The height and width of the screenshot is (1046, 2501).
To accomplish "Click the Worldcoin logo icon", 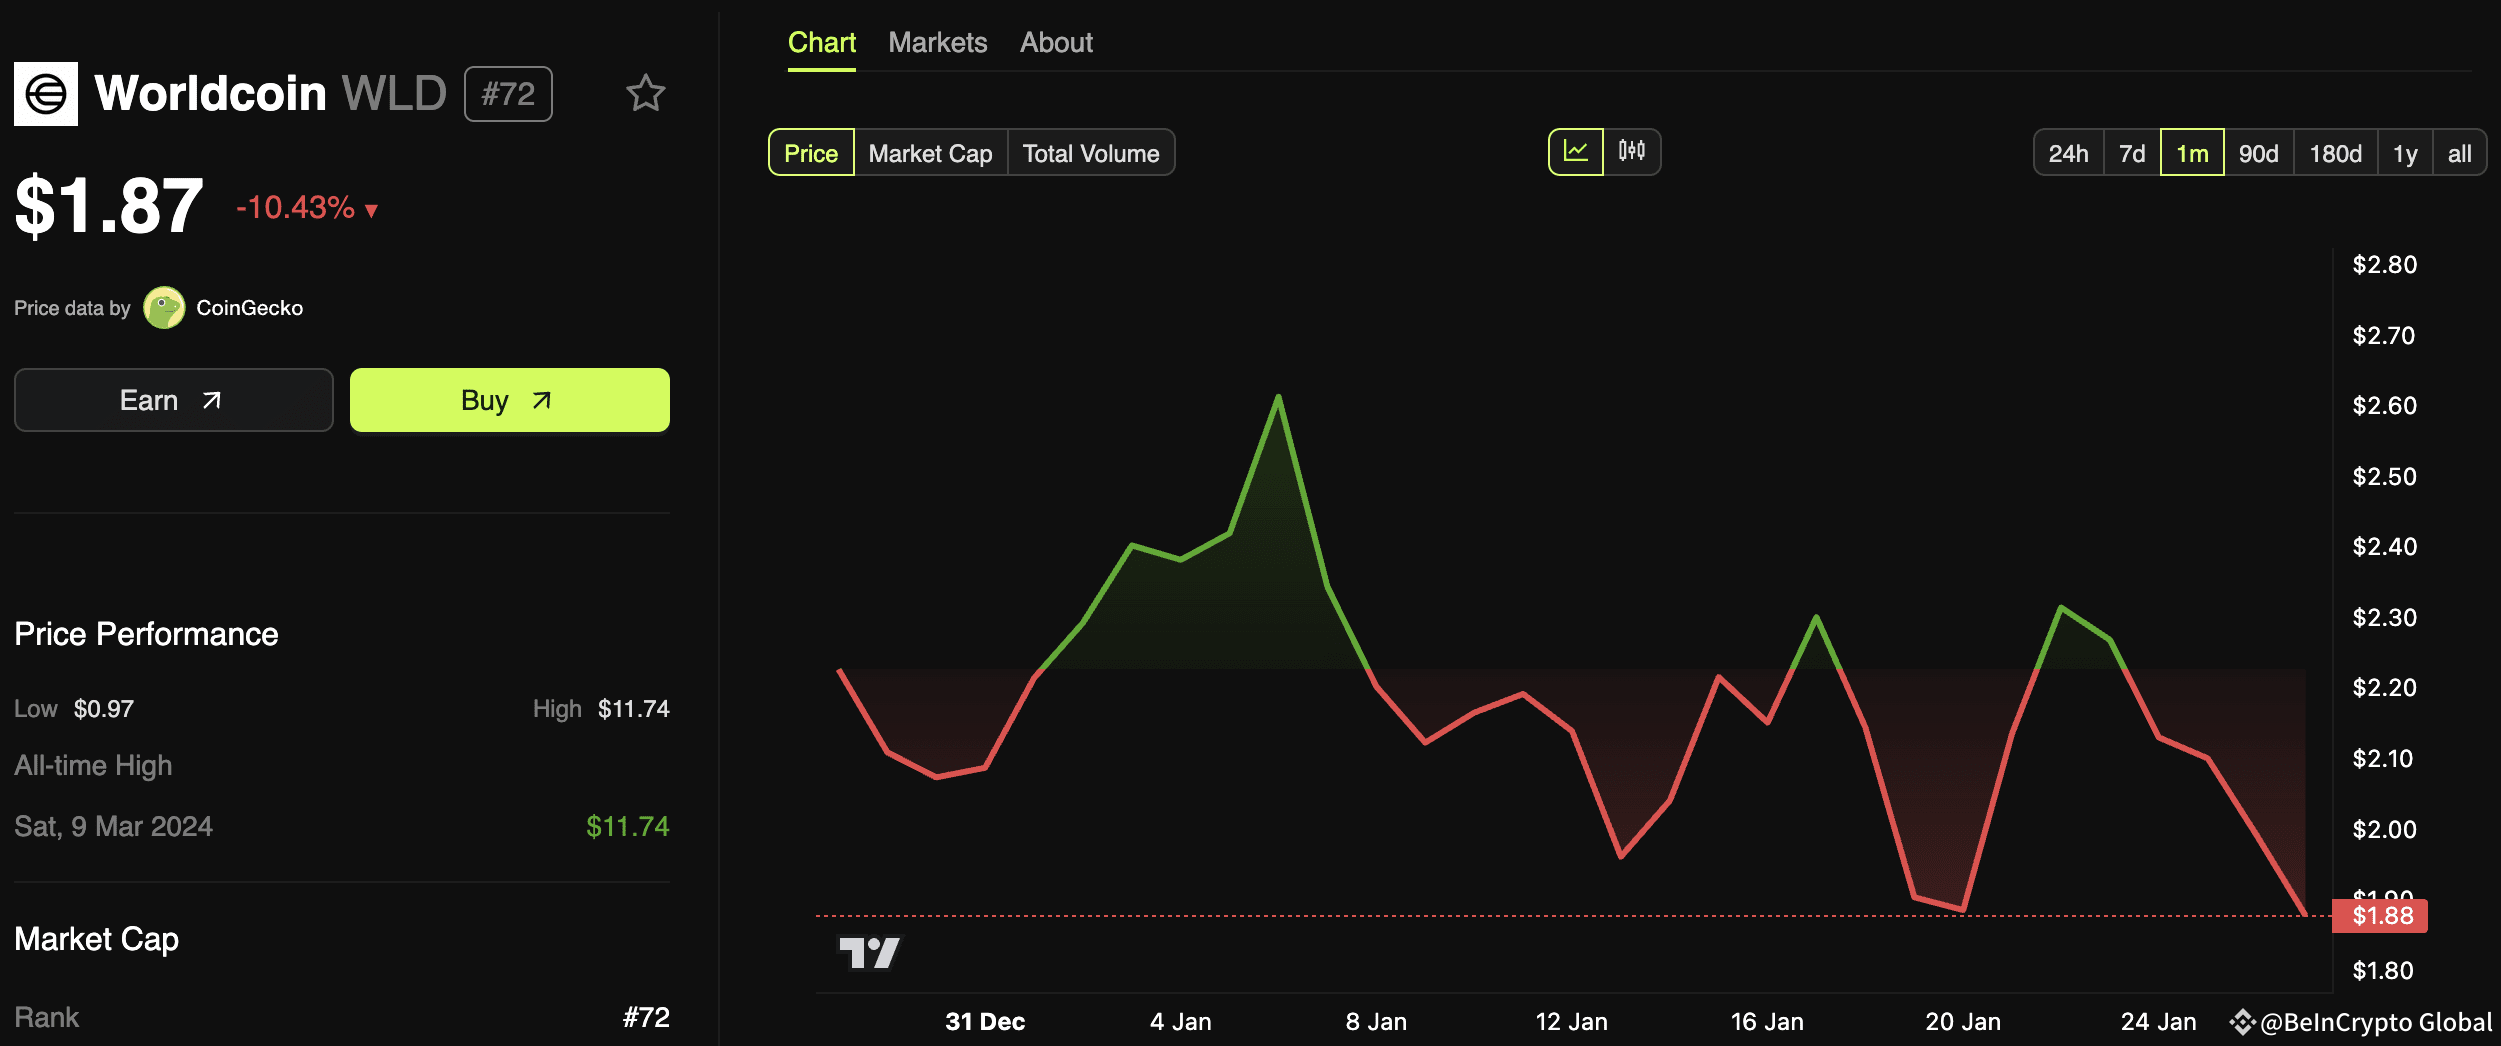I will [x=46, y=94].
